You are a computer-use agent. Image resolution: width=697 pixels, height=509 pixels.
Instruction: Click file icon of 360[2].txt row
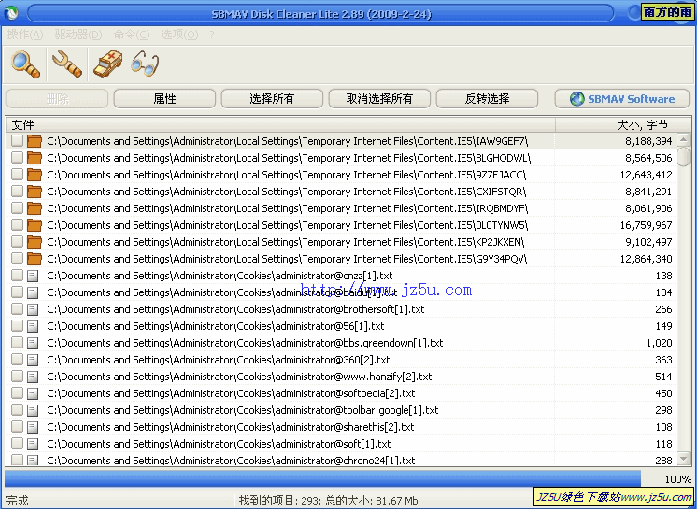32,360
